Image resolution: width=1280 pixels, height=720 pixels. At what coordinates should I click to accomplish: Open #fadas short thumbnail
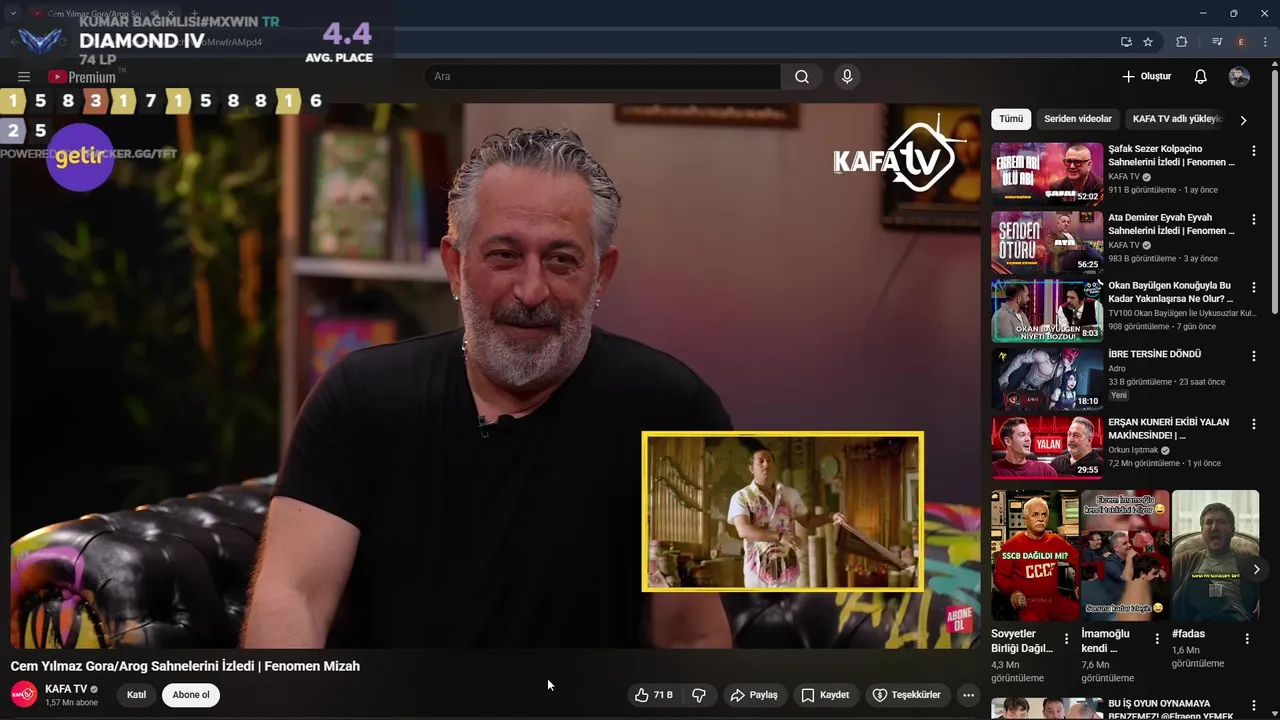click(x=1215, y=555)
